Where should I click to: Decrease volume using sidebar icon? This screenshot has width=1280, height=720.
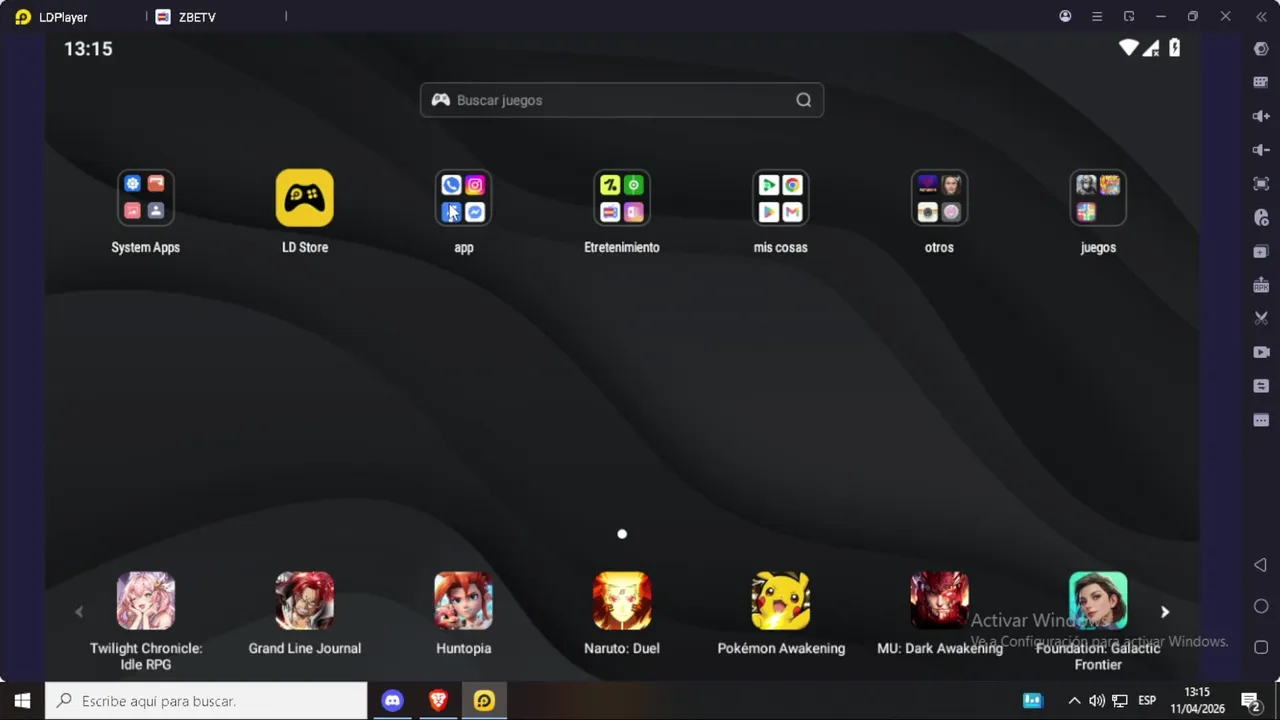[x=1261, y=150]
